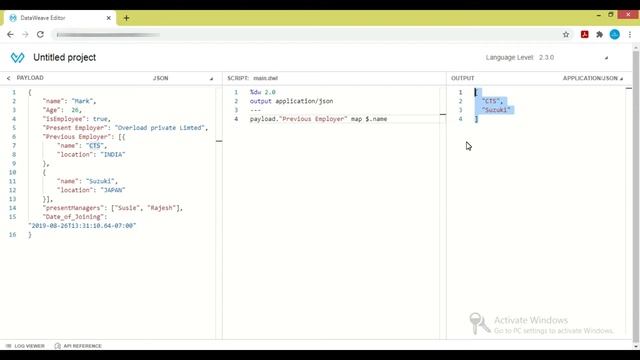Click the OUTPUT panel header
Viewport: 640px width, 360px height.
462,78
